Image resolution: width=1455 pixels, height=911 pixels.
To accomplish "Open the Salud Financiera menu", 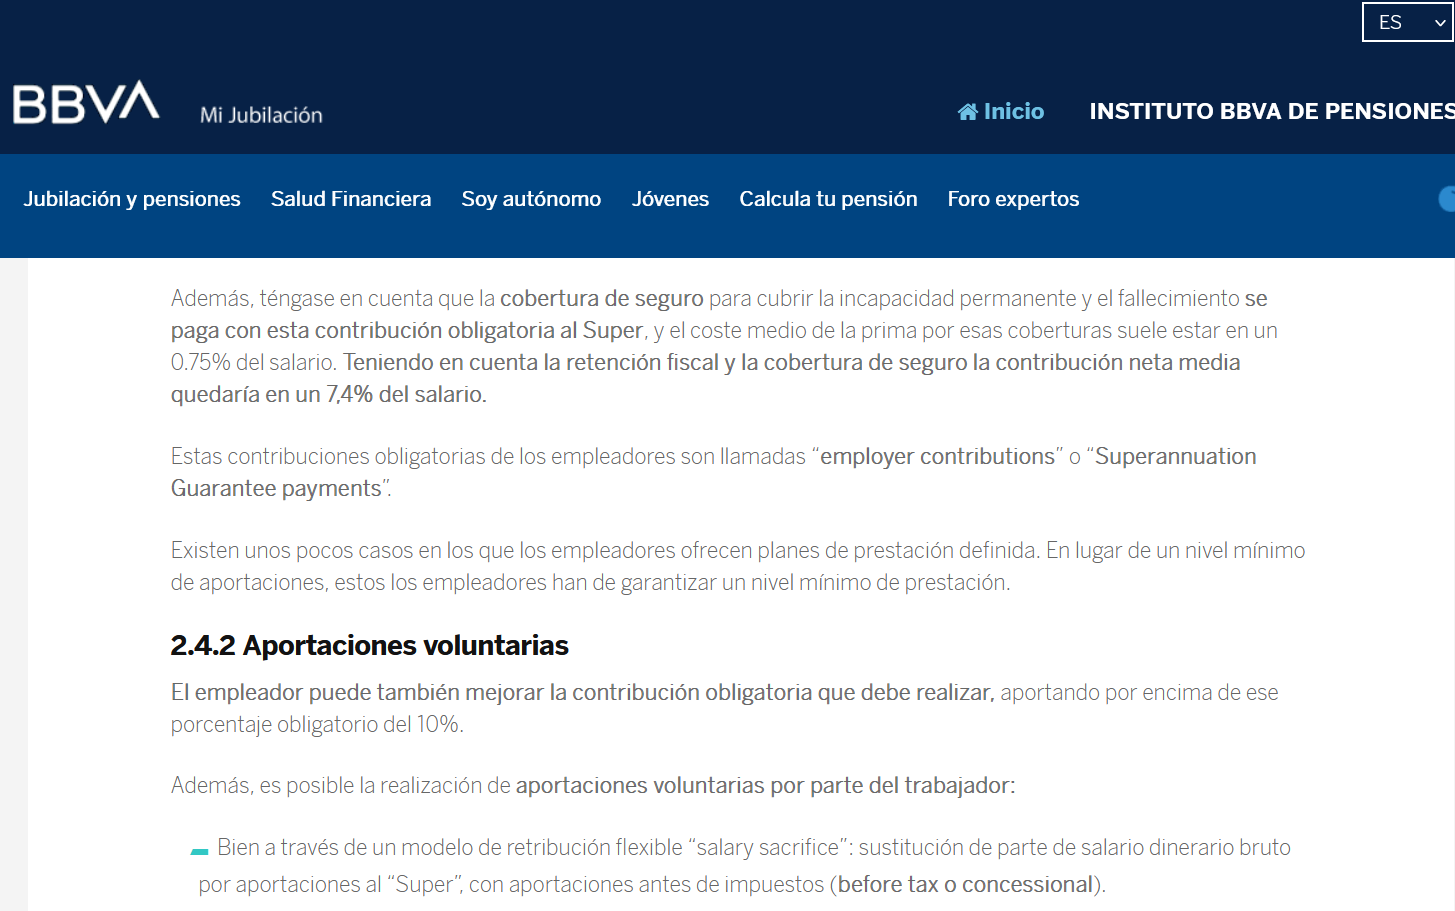I will coord(351,199).
